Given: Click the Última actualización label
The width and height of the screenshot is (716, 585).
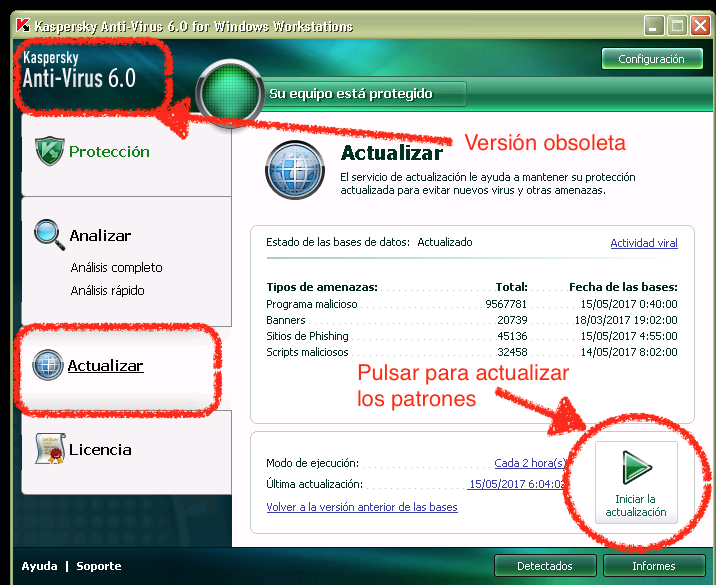Looking at the screenshot, I should point(315,484).
